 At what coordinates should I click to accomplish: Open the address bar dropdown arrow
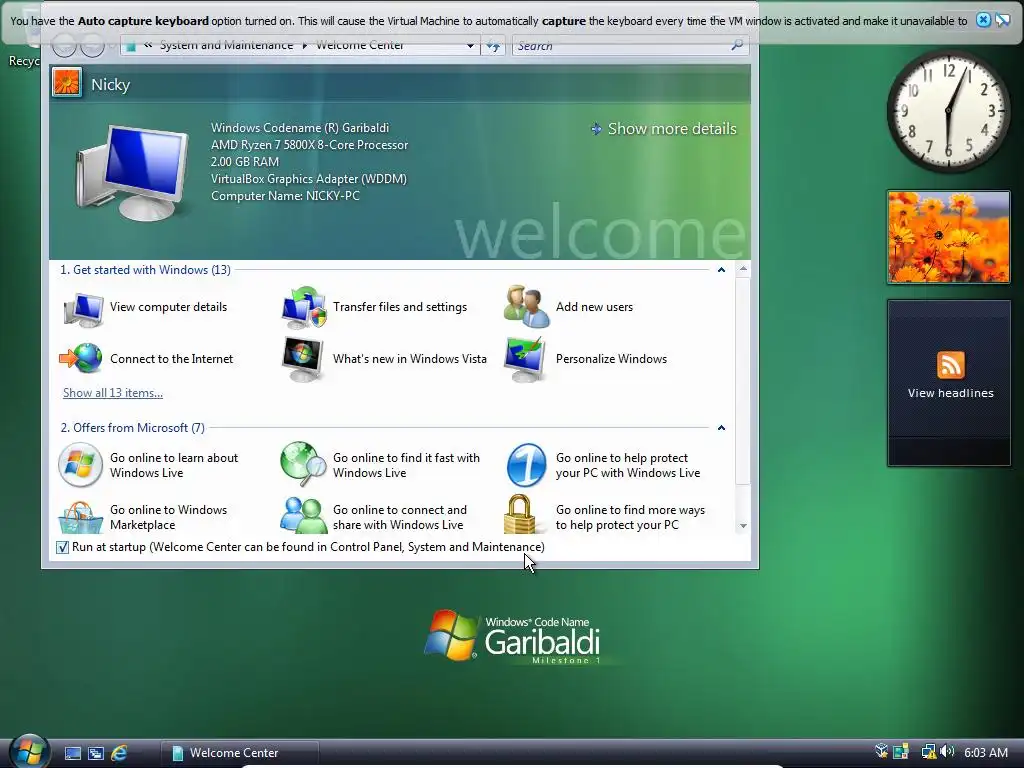[x=470, y=46]
